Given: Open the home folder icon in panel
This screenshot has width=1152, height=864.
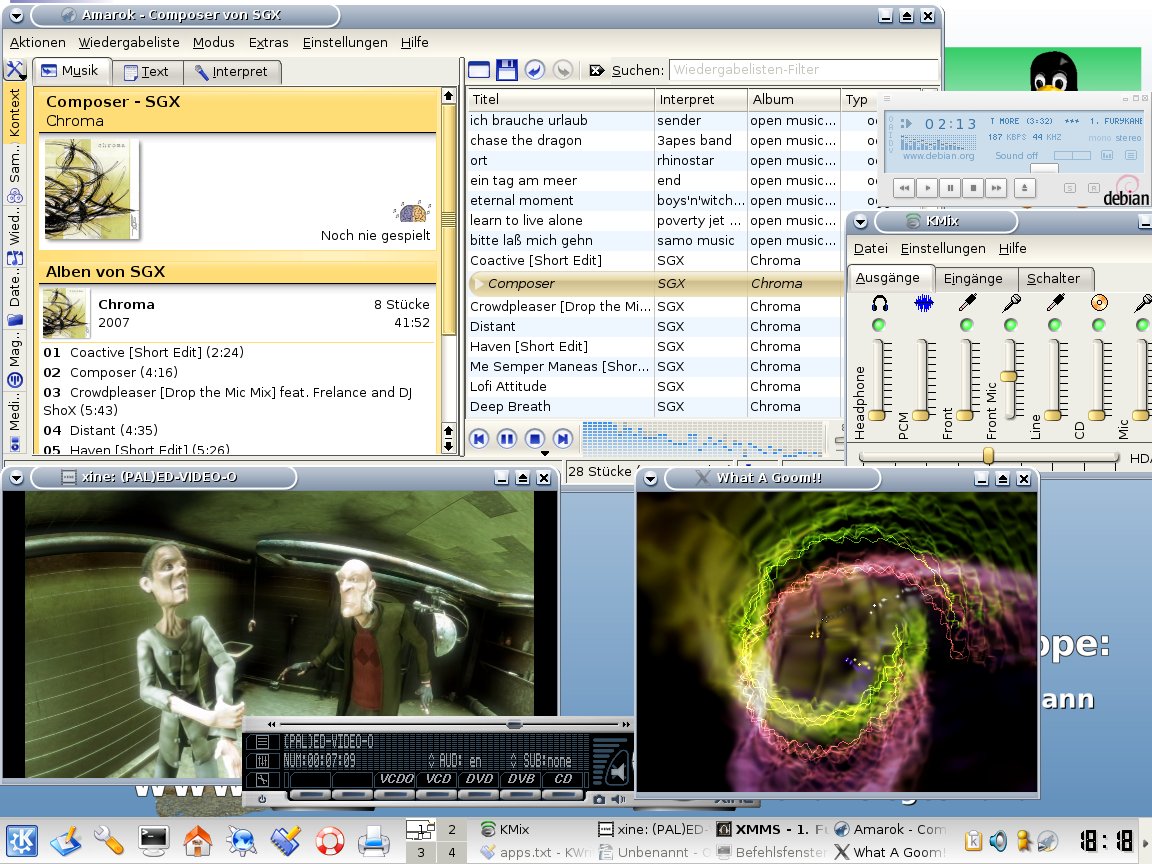Looking at the screenshot, I should (x=198, y=841).
